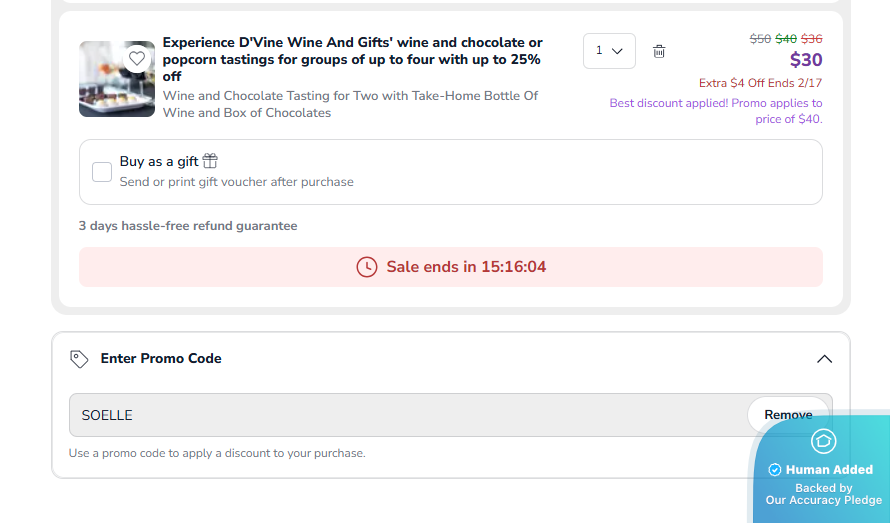Viewport: 890px width, 523px height.
Task: Click the Enter Promo Code header
Action: [x=161, y=359]
